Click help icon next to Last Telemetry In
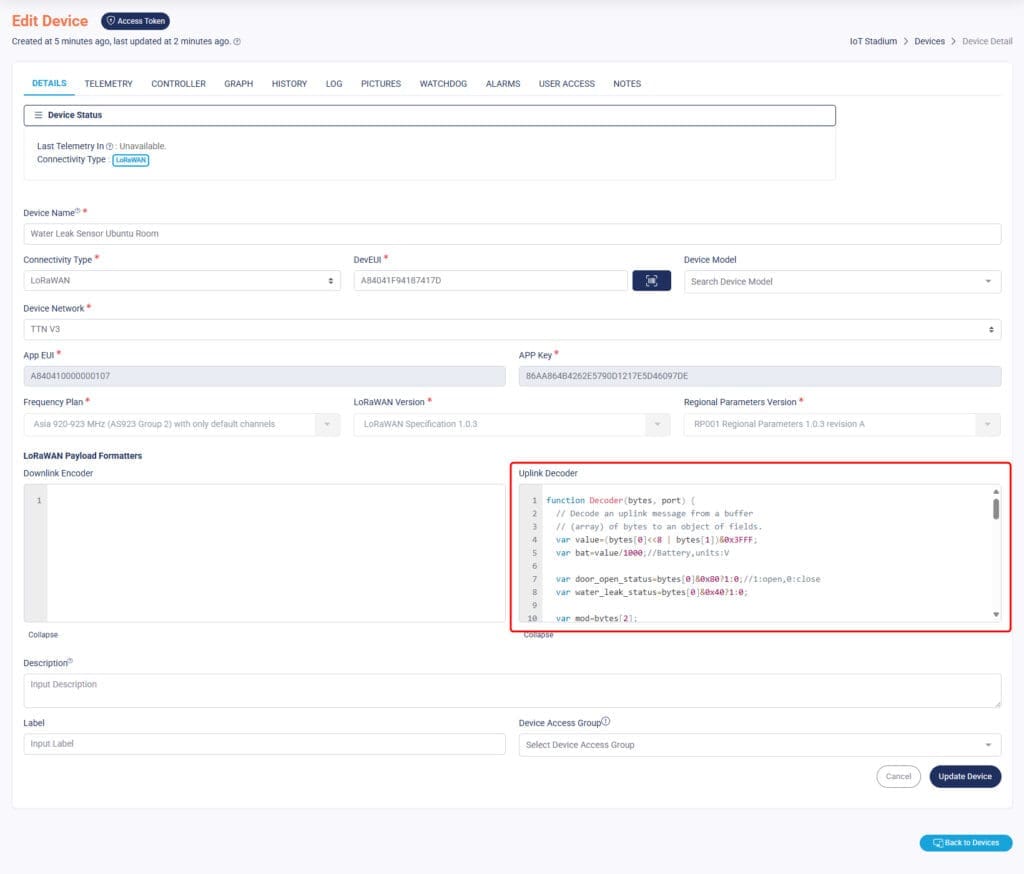Screen dimensions: 1024x874 [110, 146]
